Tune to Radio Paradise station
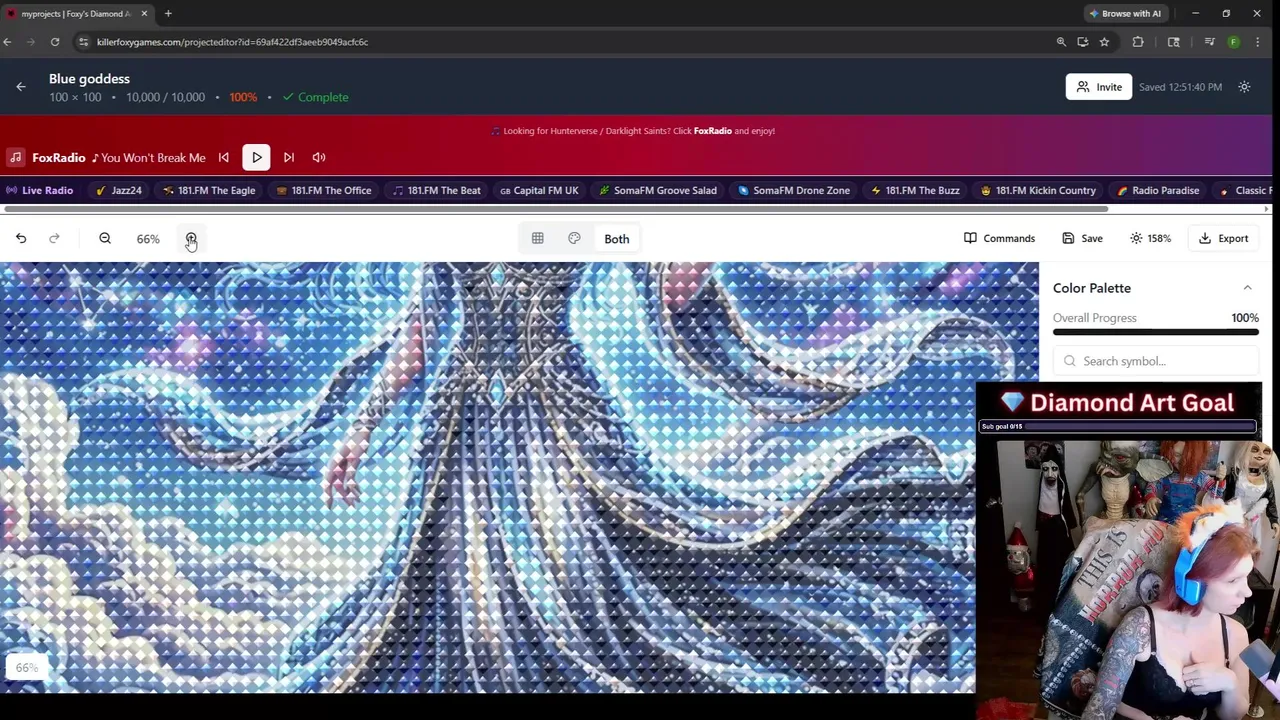The height and width of the screenshot is (720, 1280). point(1158,190)
